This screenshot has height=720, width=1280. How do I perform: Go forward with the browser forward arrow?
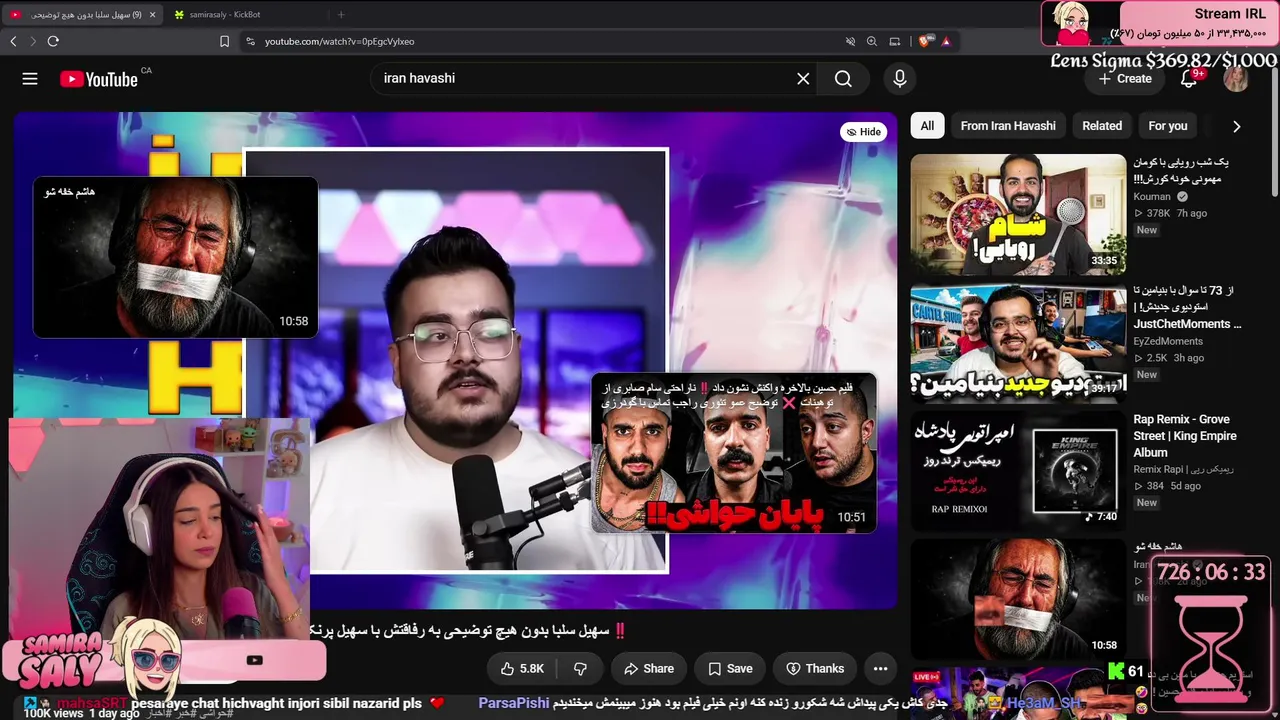click(x=33, y=41)
